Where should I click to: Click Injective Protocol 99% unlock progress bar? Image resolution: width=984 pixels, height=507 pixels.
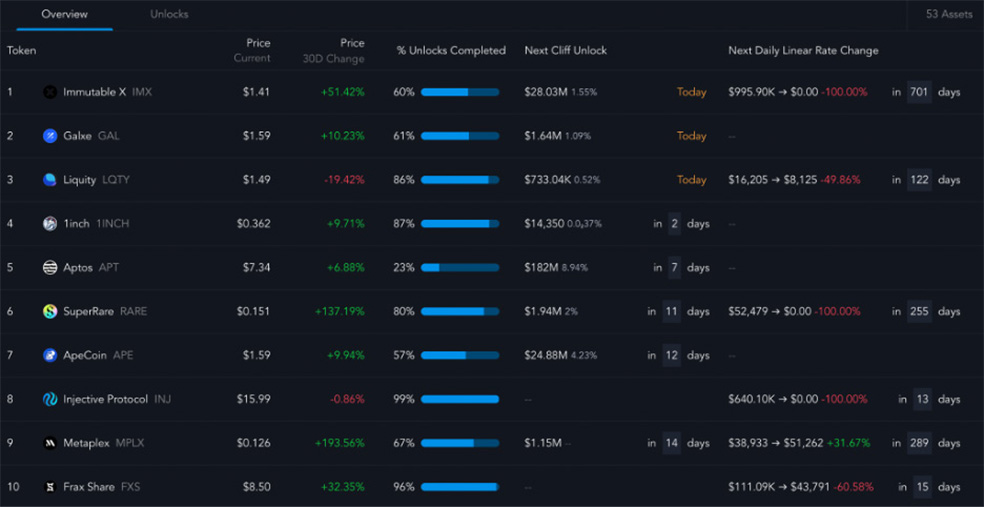[x=460, y=399]
